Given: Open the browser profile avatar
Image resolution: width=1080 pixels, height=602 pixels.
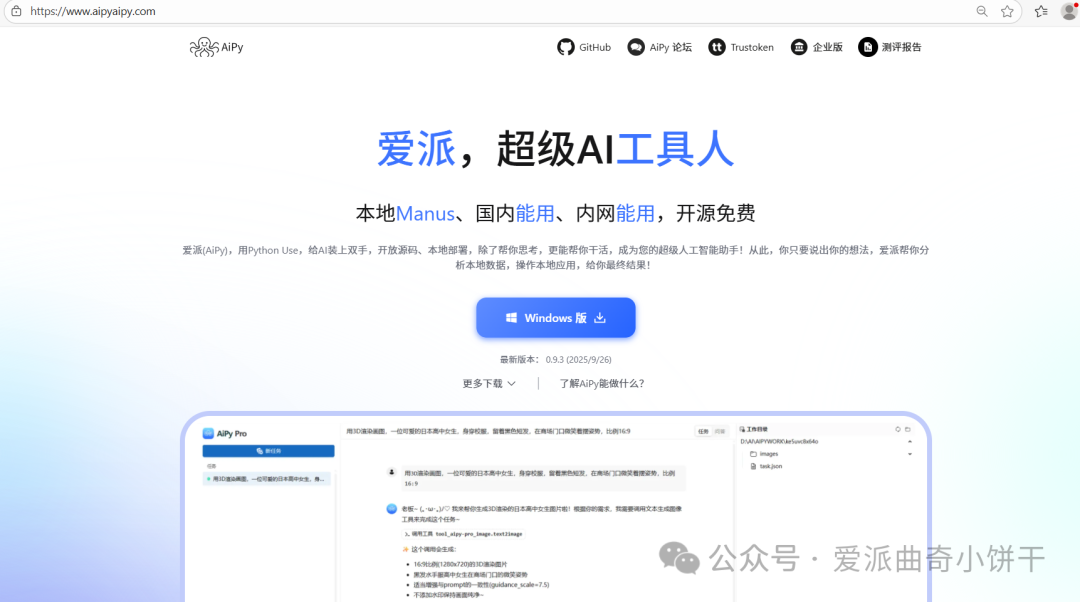Looking at the screenshot, I should [1070, 11].
